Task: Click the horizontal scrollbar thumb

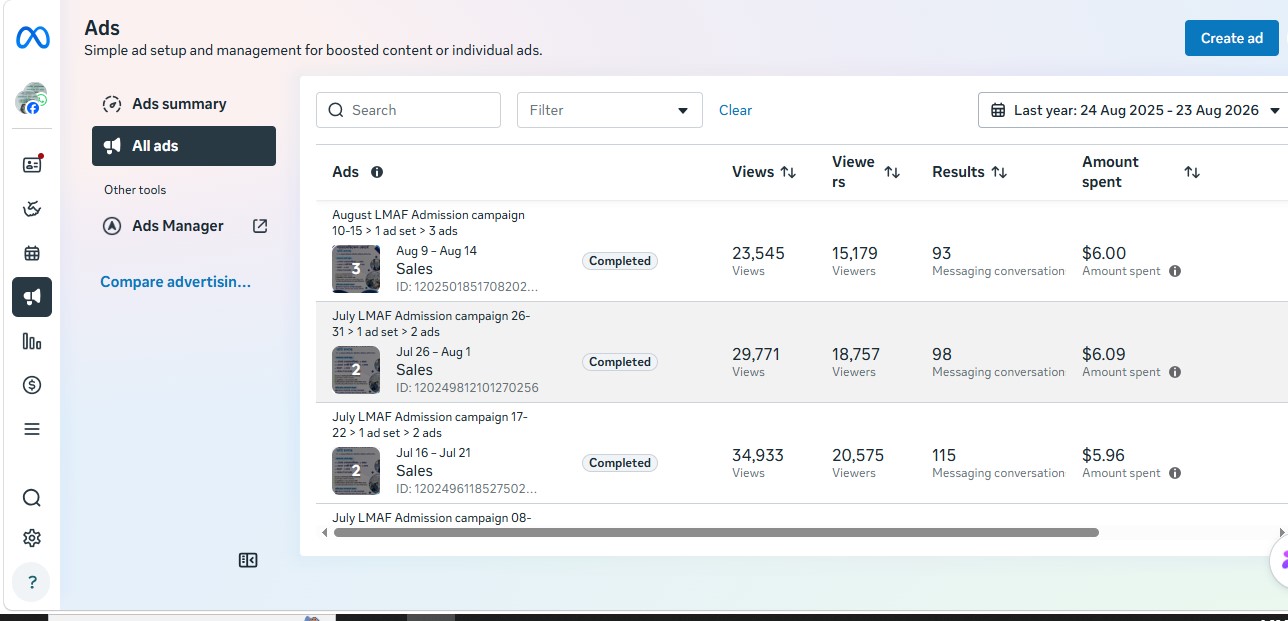Action: point(716,533)
